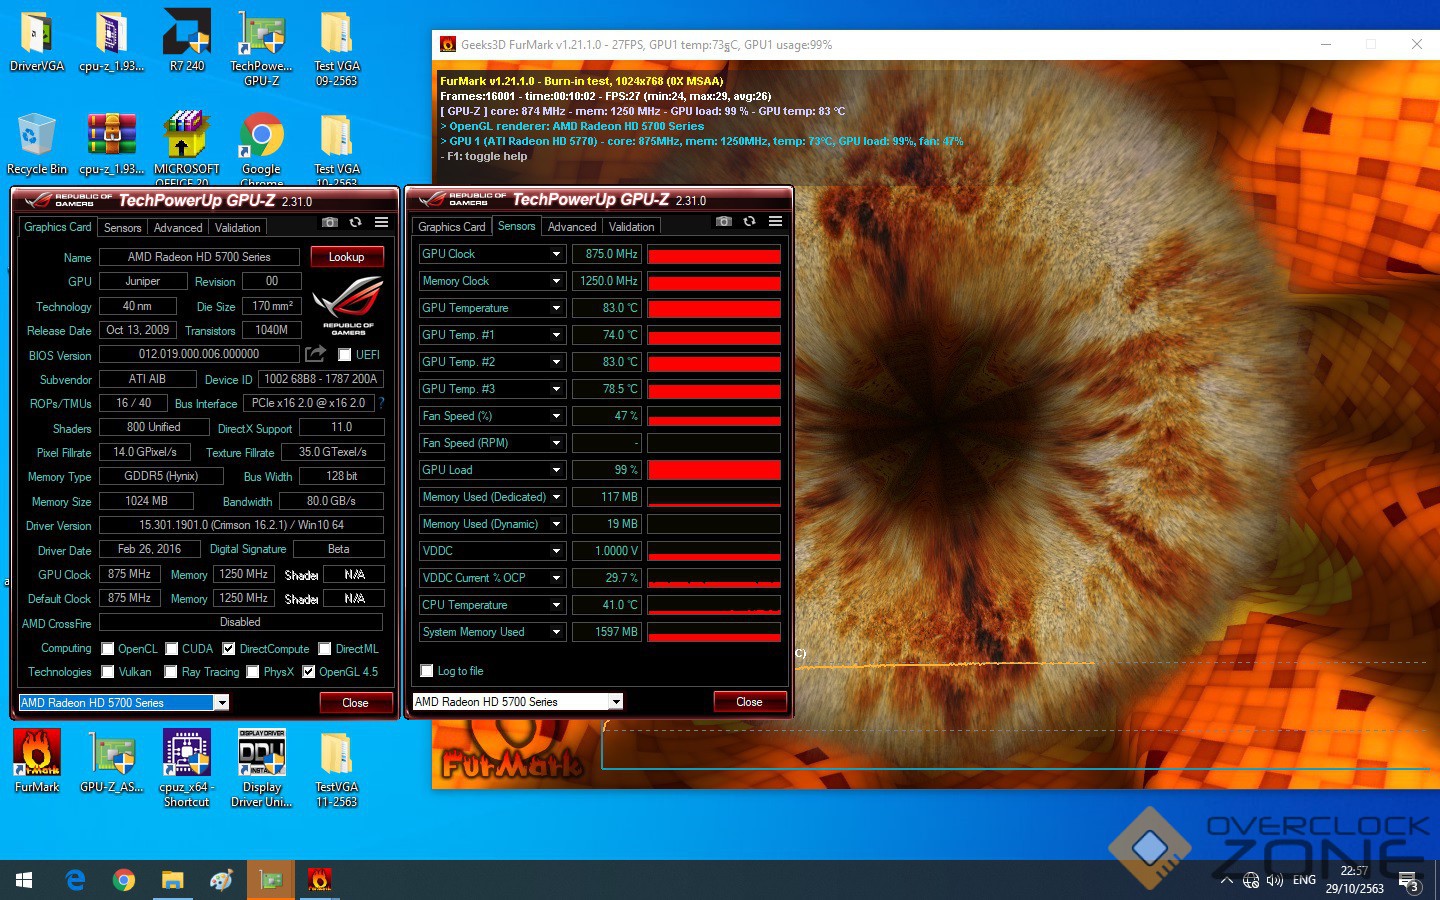Screen dimensions: 1440x900
Task: Open Validation tab in Sensors window
Action: (631, 227)
